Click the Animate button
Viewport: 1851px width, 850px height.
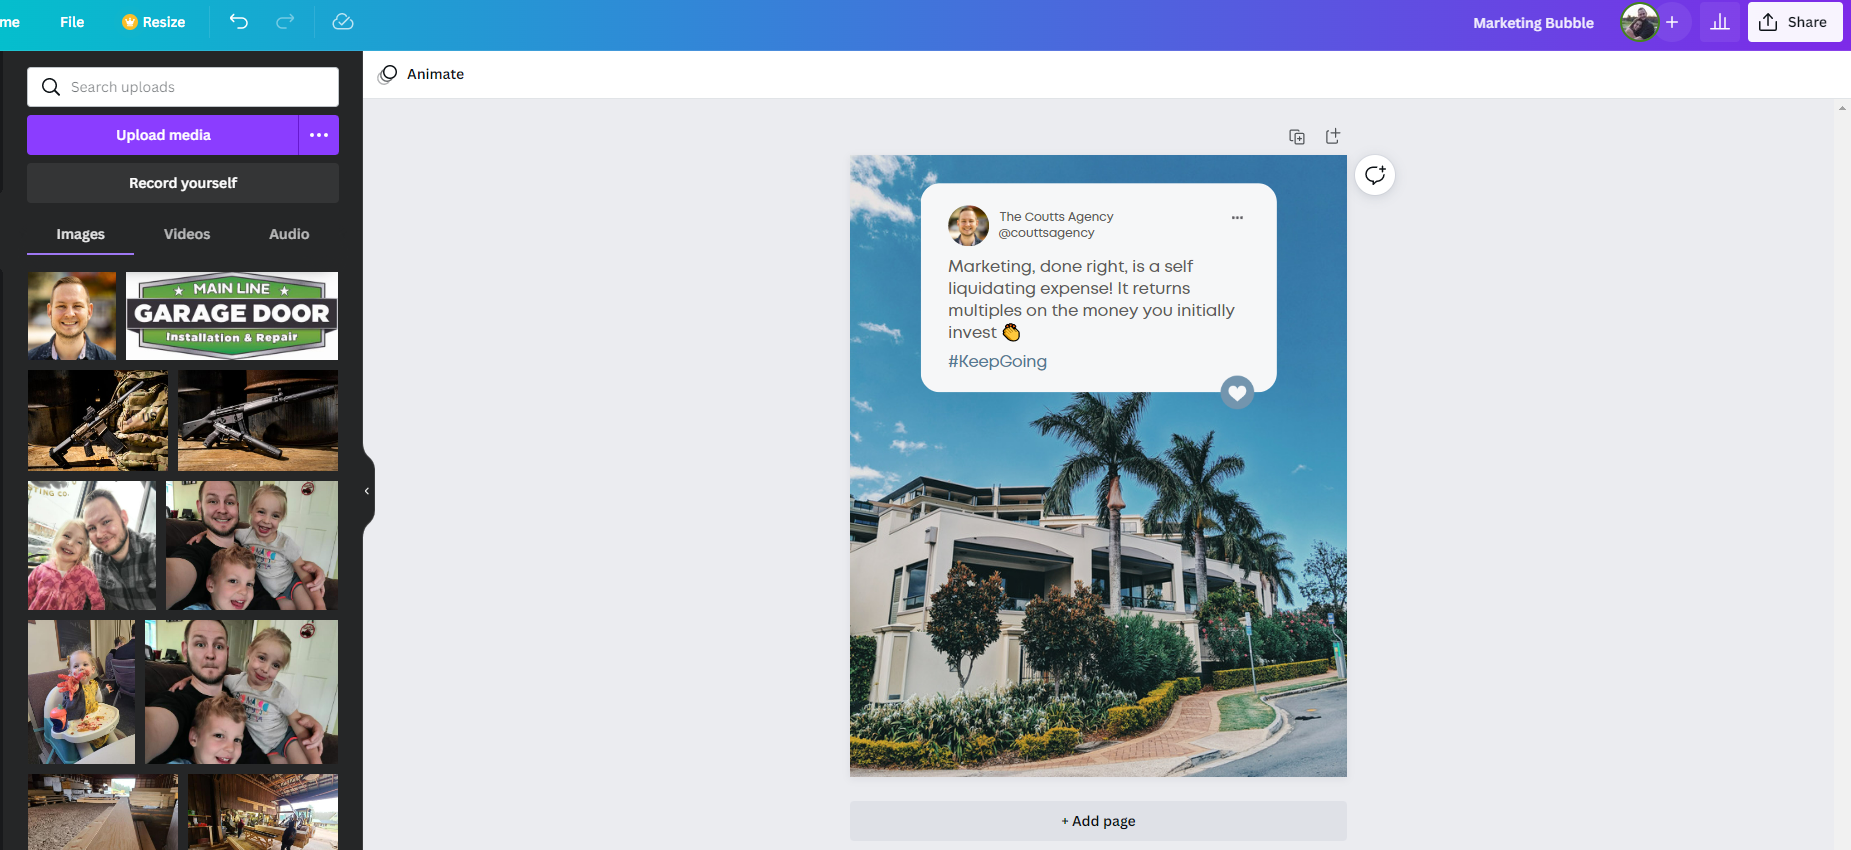[421, 74]
